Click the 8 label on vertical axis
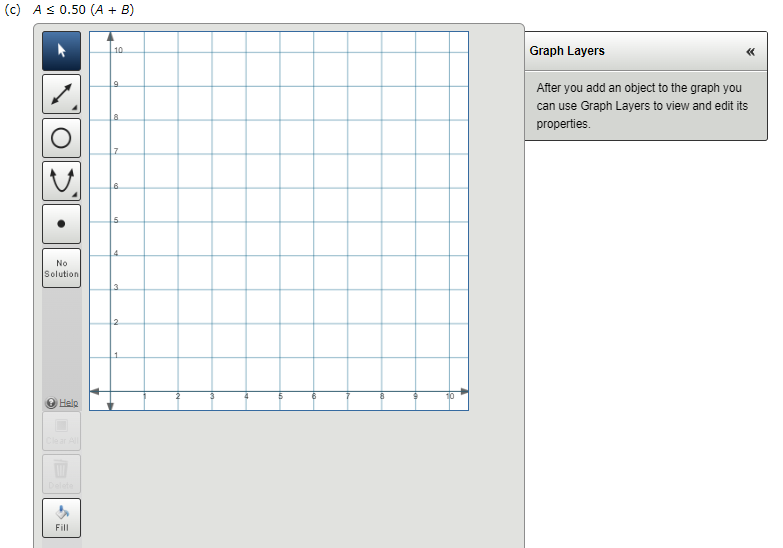This screenshot has height=548, width=783. 116,117
